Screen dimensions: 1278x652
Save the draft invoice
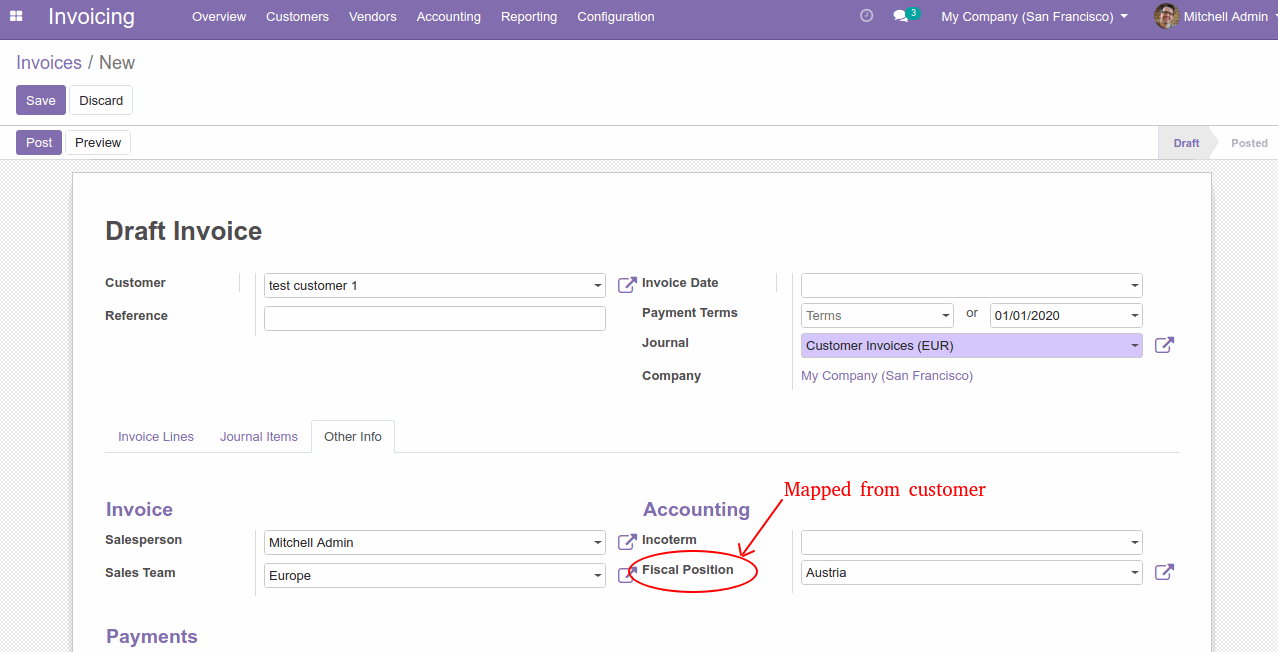pyautogui.click(x=41, y=100)
